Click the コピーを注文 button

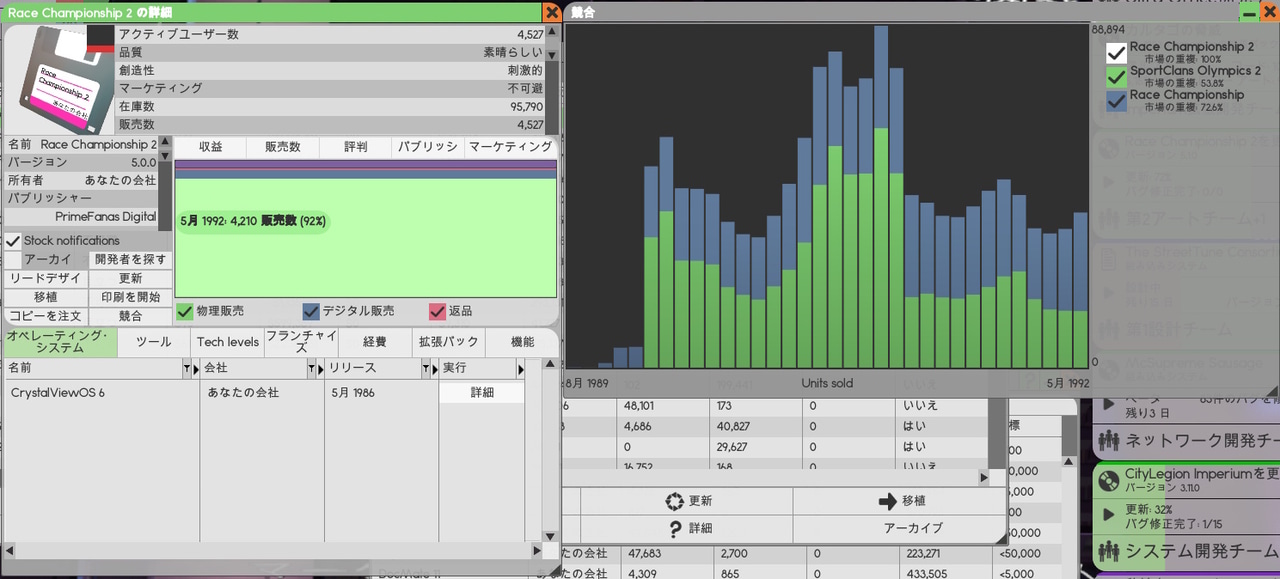[x=46, y=317]
